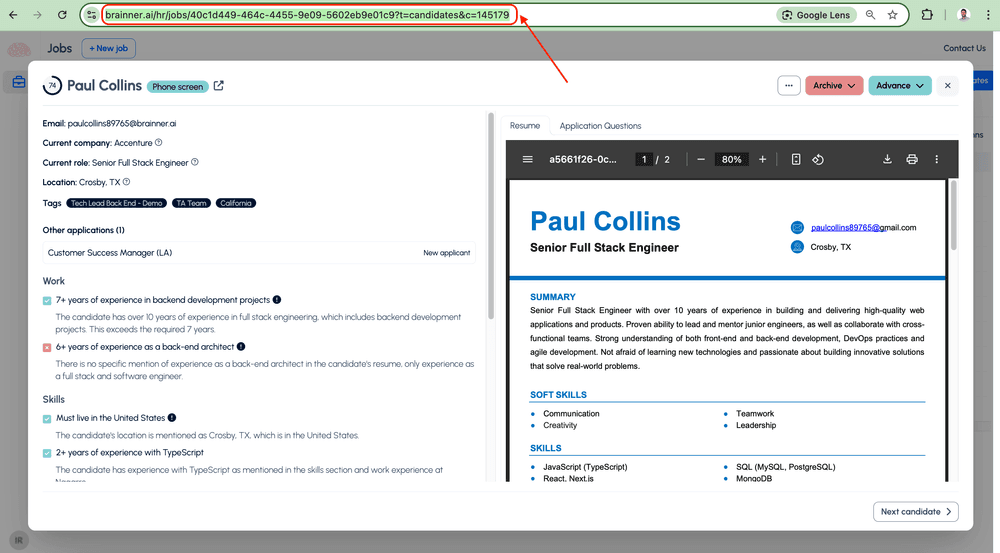Open candidate profile via external link icon

click(219, 86)
